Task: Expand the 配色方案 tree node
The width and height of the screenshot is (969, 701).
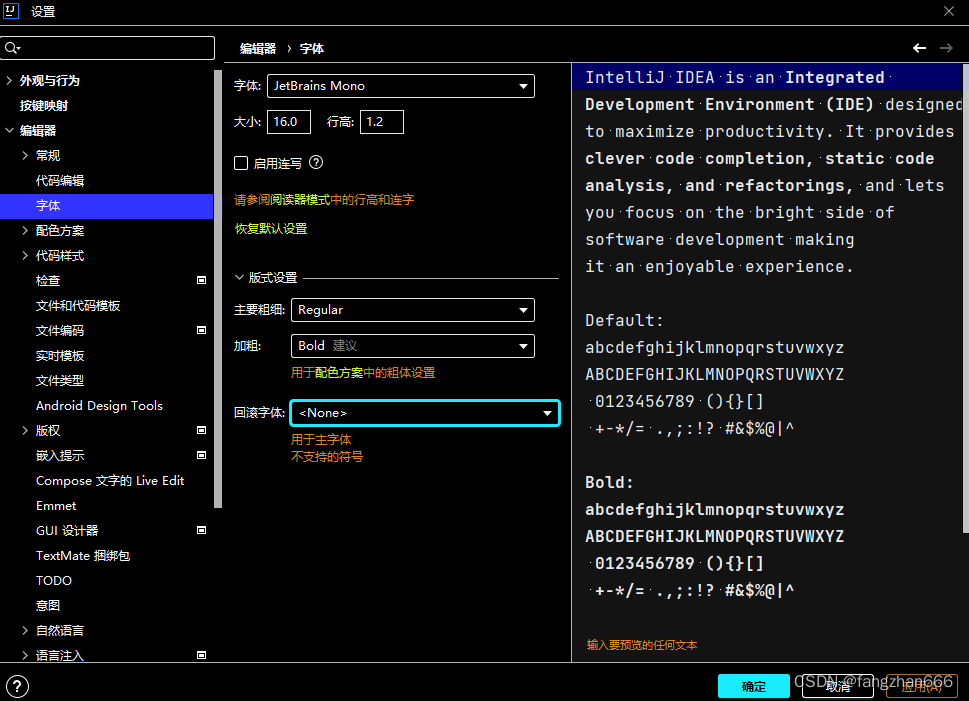Action: pos(25,230)
